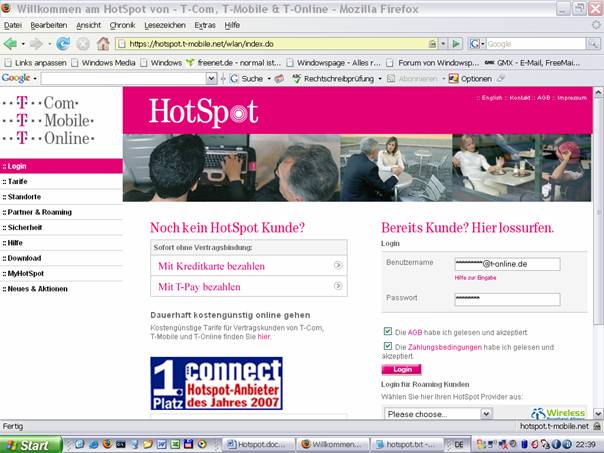
Task: Open the Please choose provider dropdown
Action: coord(438,414)
